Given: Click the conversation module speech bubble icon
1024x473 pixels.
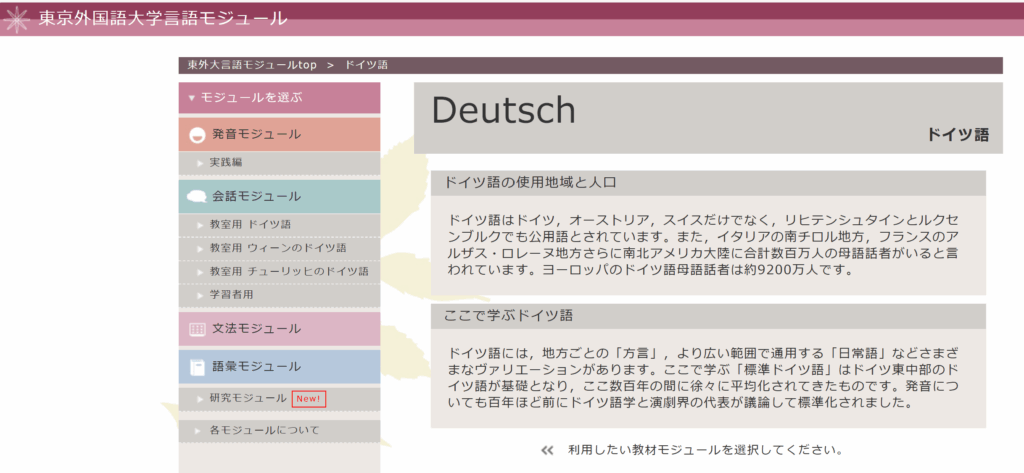Looking at the screenshot, I should (x=197, y=197).
